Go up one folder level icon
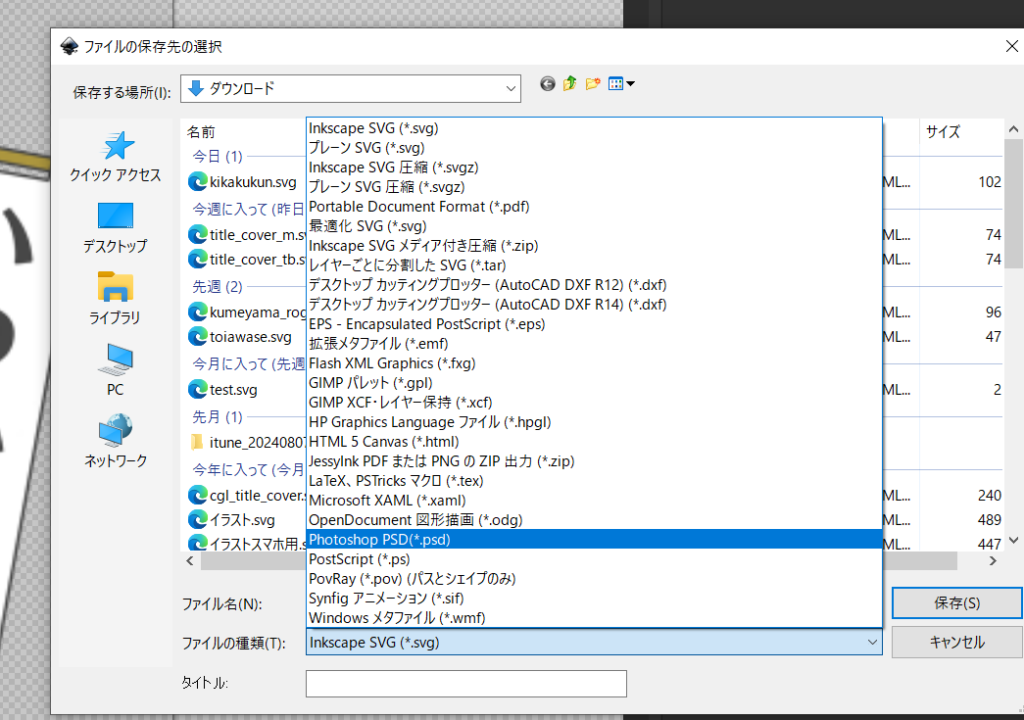This screenshot has width=1024, height=720. 570,84
